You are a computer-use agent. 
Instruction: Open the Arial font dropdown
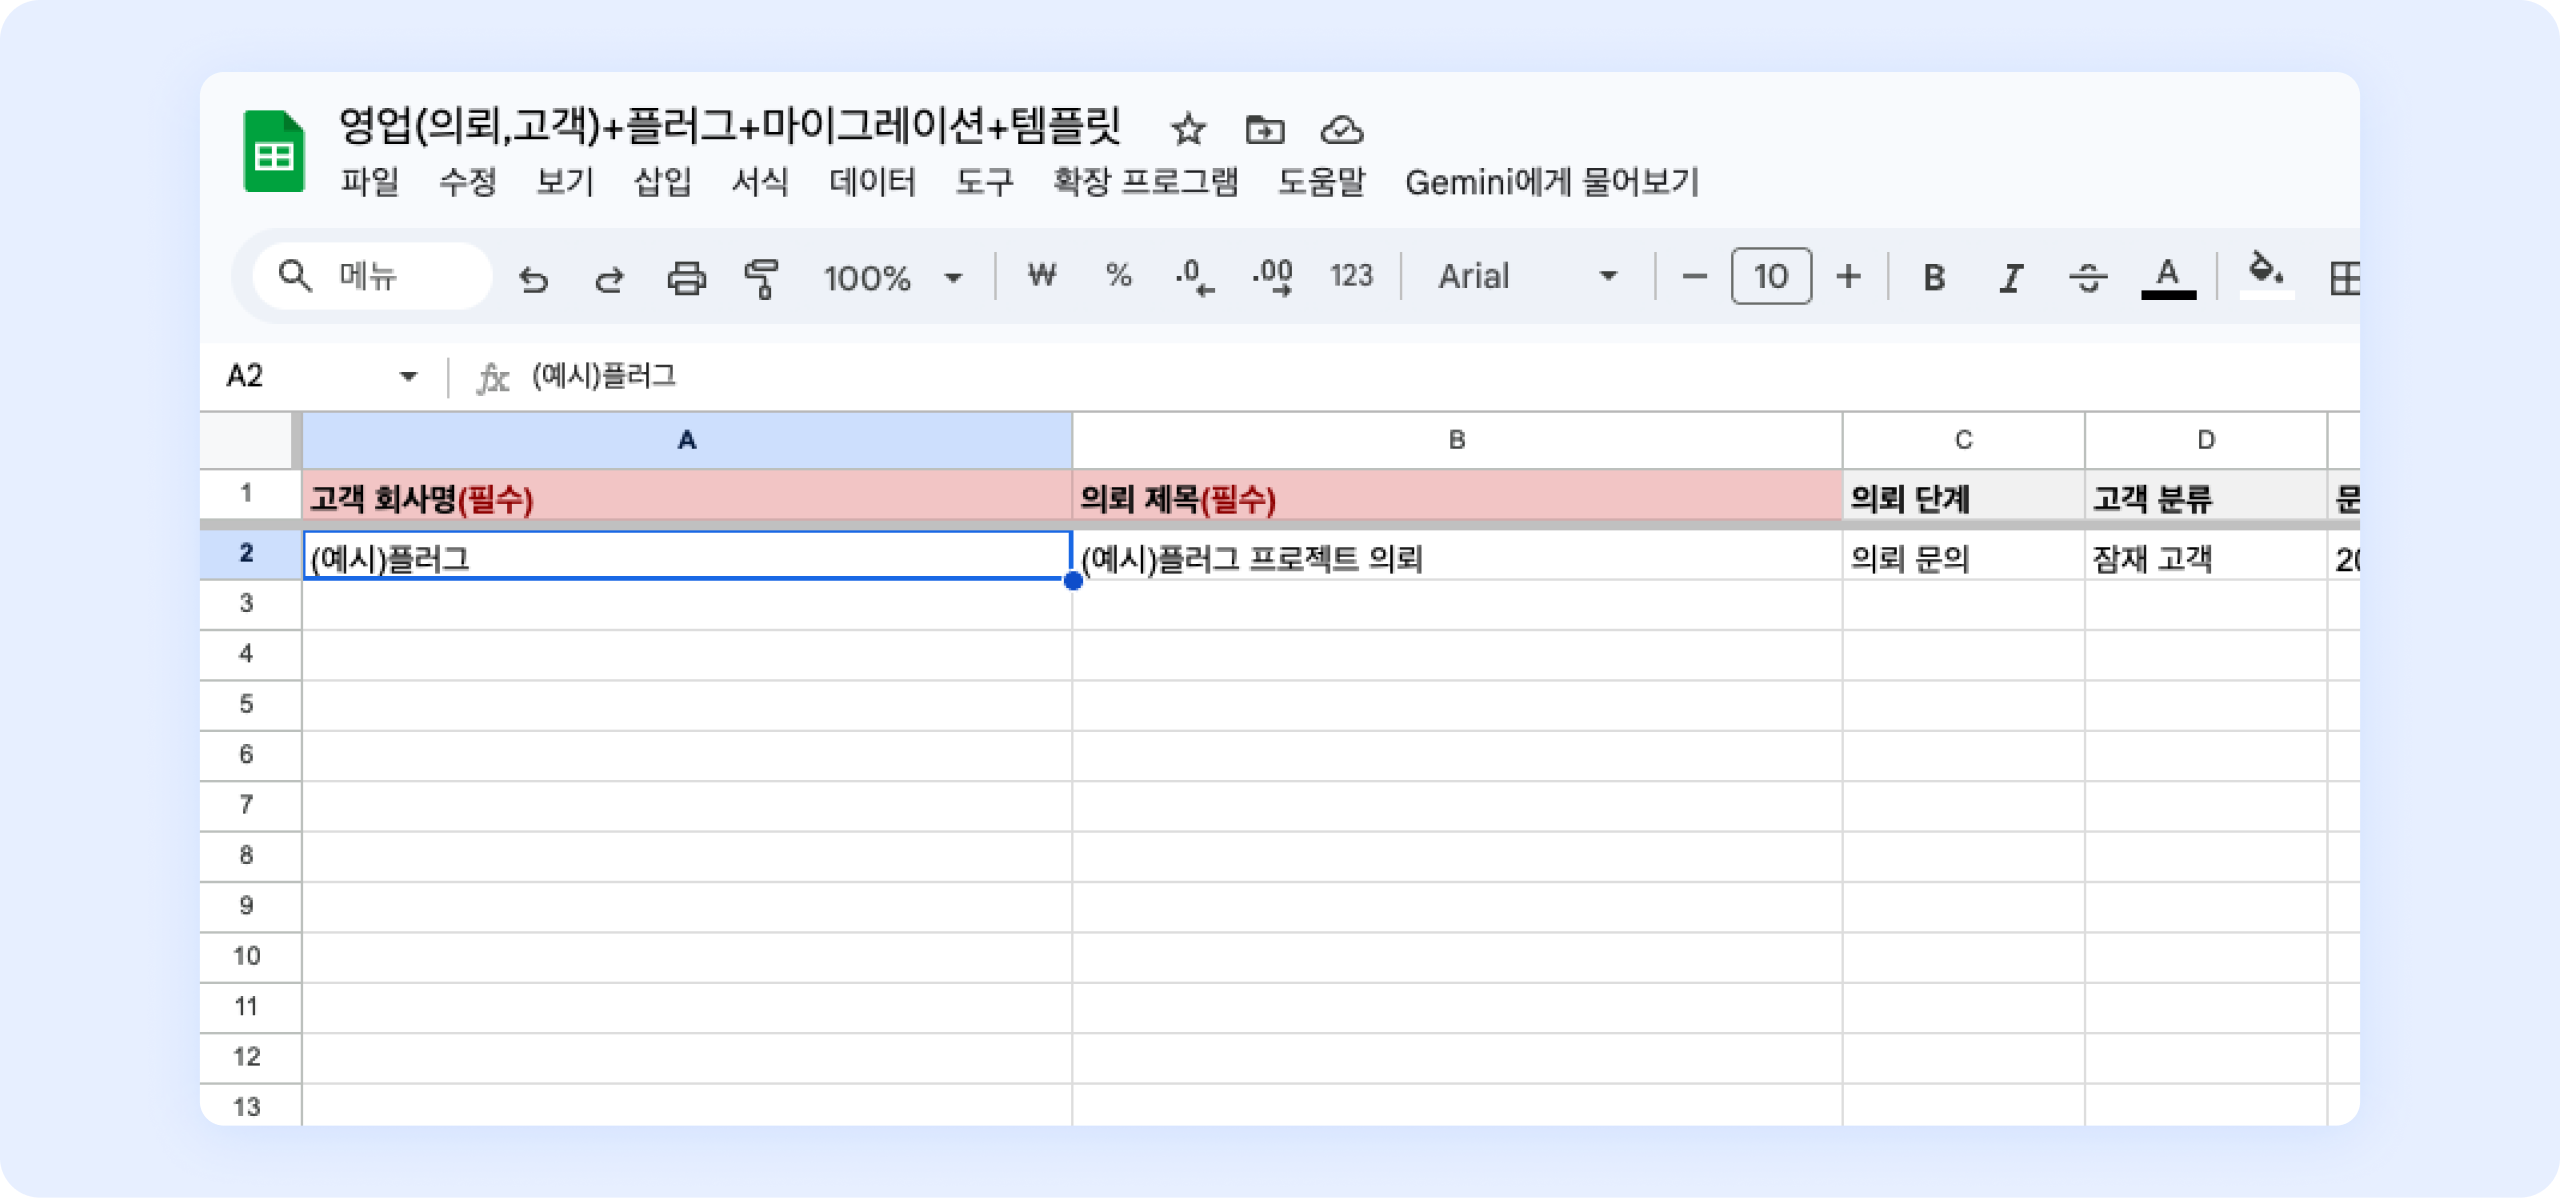tap(1527, 276)
